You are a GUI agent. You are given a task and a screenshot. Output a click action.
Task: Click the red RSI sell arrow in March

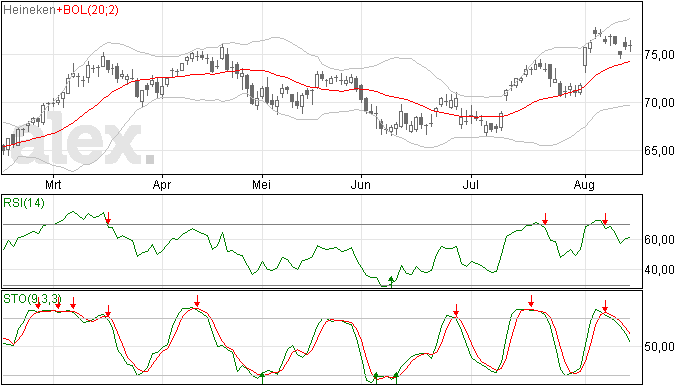(x=108, y=218)
